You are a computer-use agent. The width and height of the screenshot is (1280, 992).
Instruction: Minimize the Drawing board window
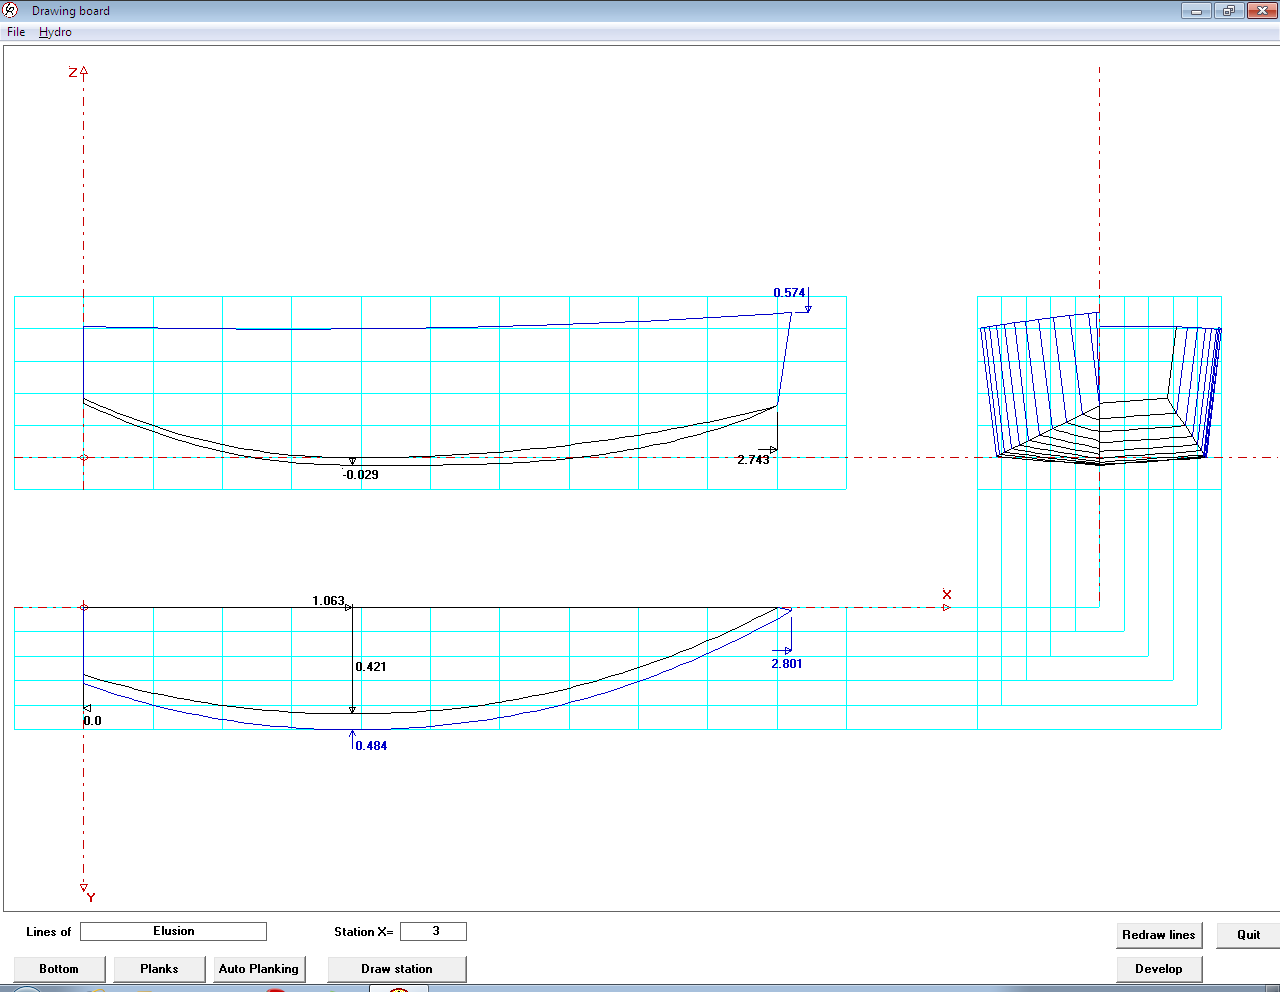(x=1196, y=11)
